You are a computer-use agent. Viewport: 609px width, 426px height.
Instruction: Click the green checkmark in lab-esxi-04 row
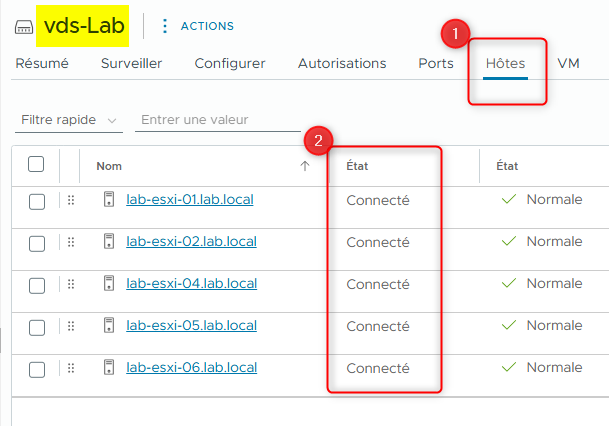tap(509, 283)
